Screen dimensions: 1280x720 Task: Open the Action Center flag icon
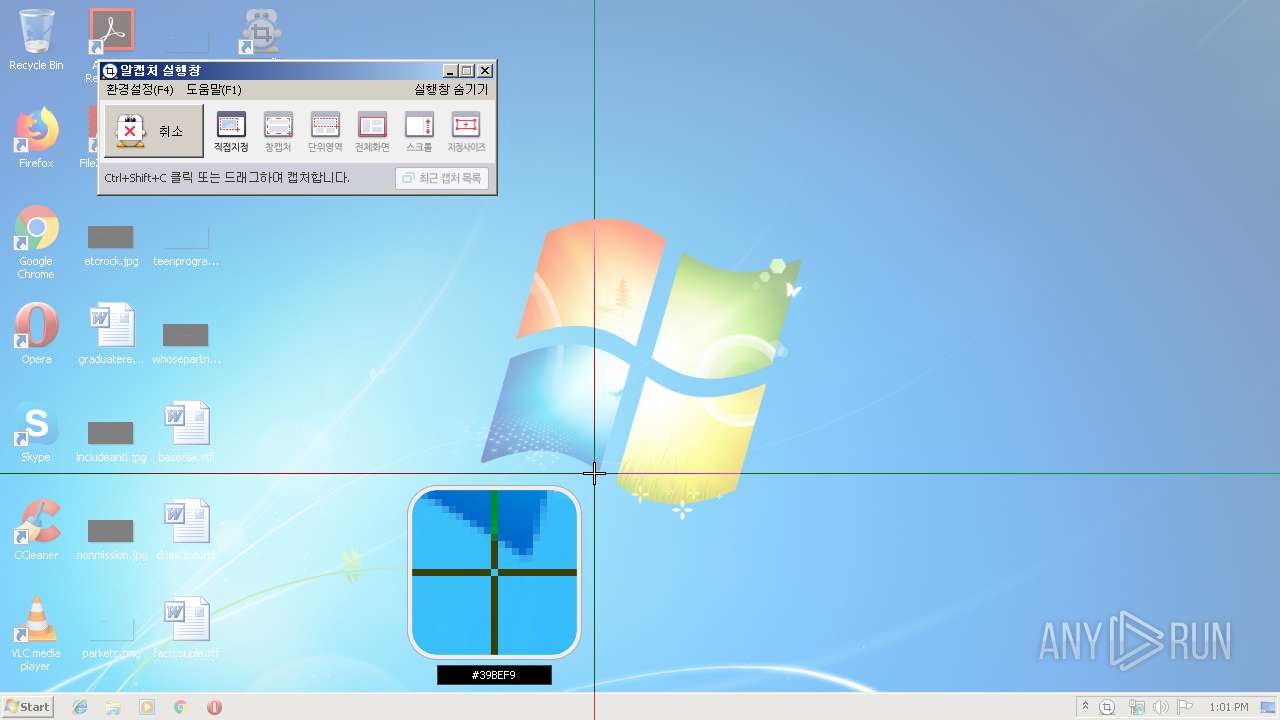coord(1185,707)
